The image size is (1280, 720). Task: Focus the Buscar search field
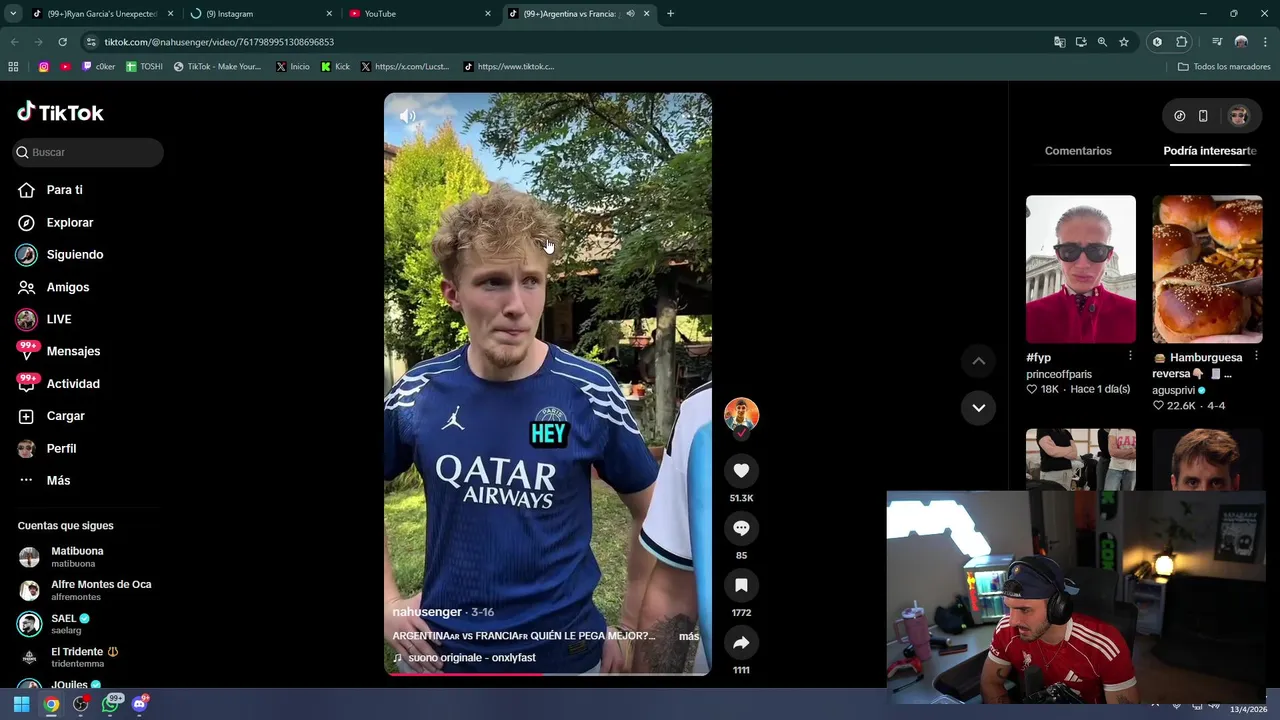(x=88, y=152)
